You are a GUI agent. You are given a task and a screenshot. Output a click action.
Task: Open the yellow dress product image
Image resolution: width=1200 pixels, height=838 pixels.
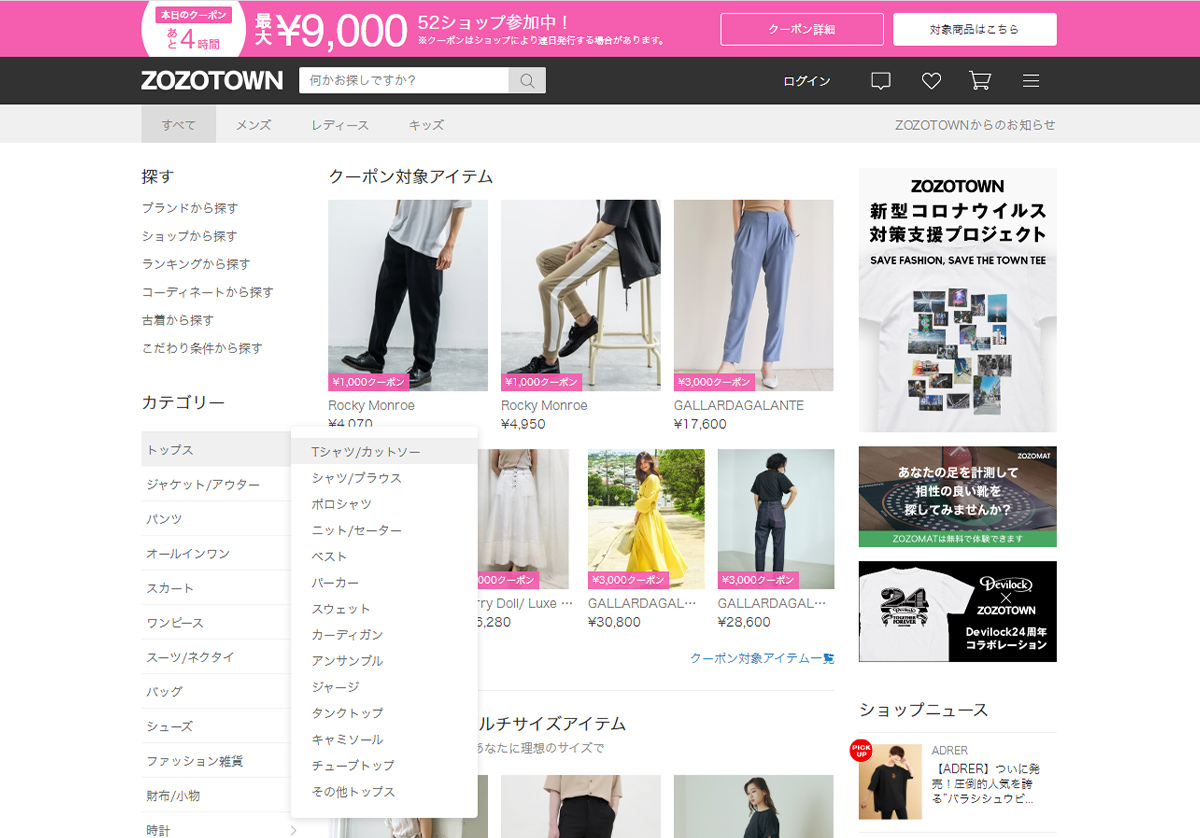tap(646, 519)
